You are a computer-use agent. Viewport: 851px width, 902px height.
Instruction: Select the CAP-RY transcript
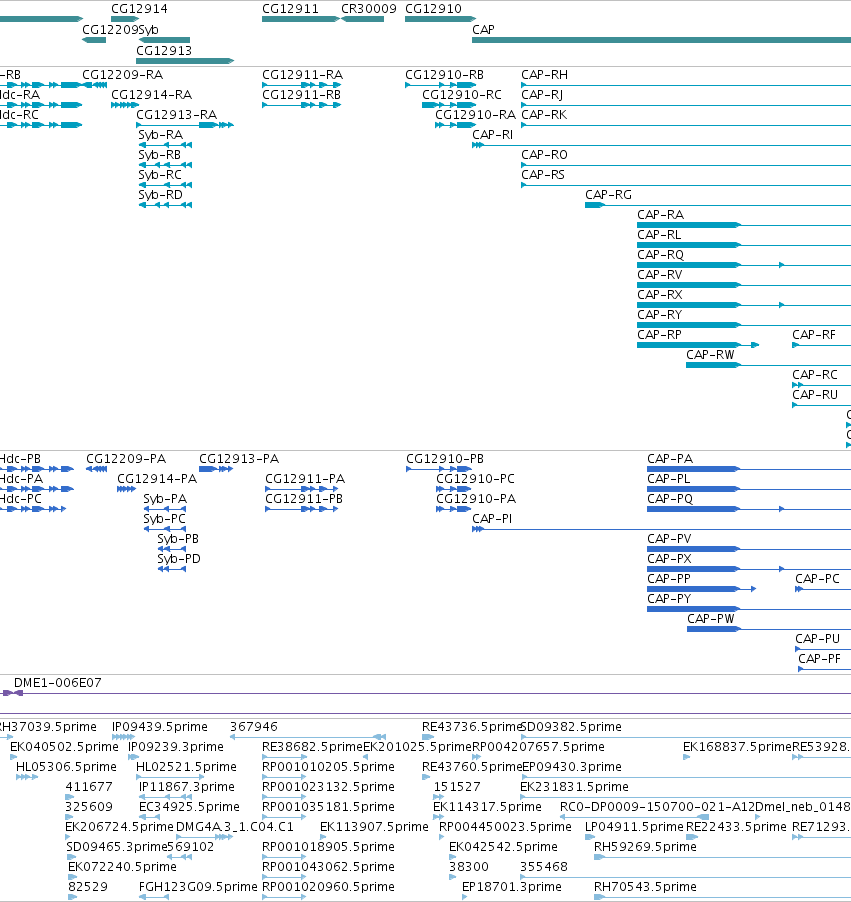(659, 315)
